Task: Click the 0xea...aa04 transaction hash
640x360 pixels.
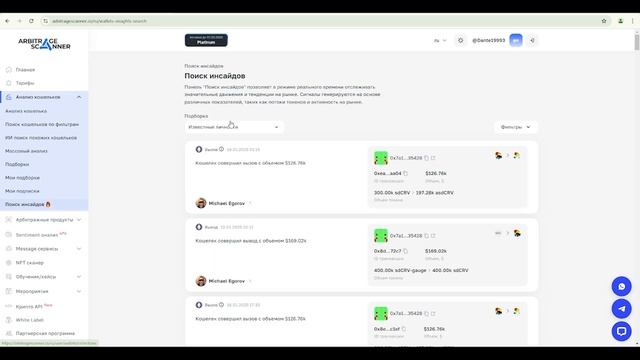Action: (x=387, y=173)
